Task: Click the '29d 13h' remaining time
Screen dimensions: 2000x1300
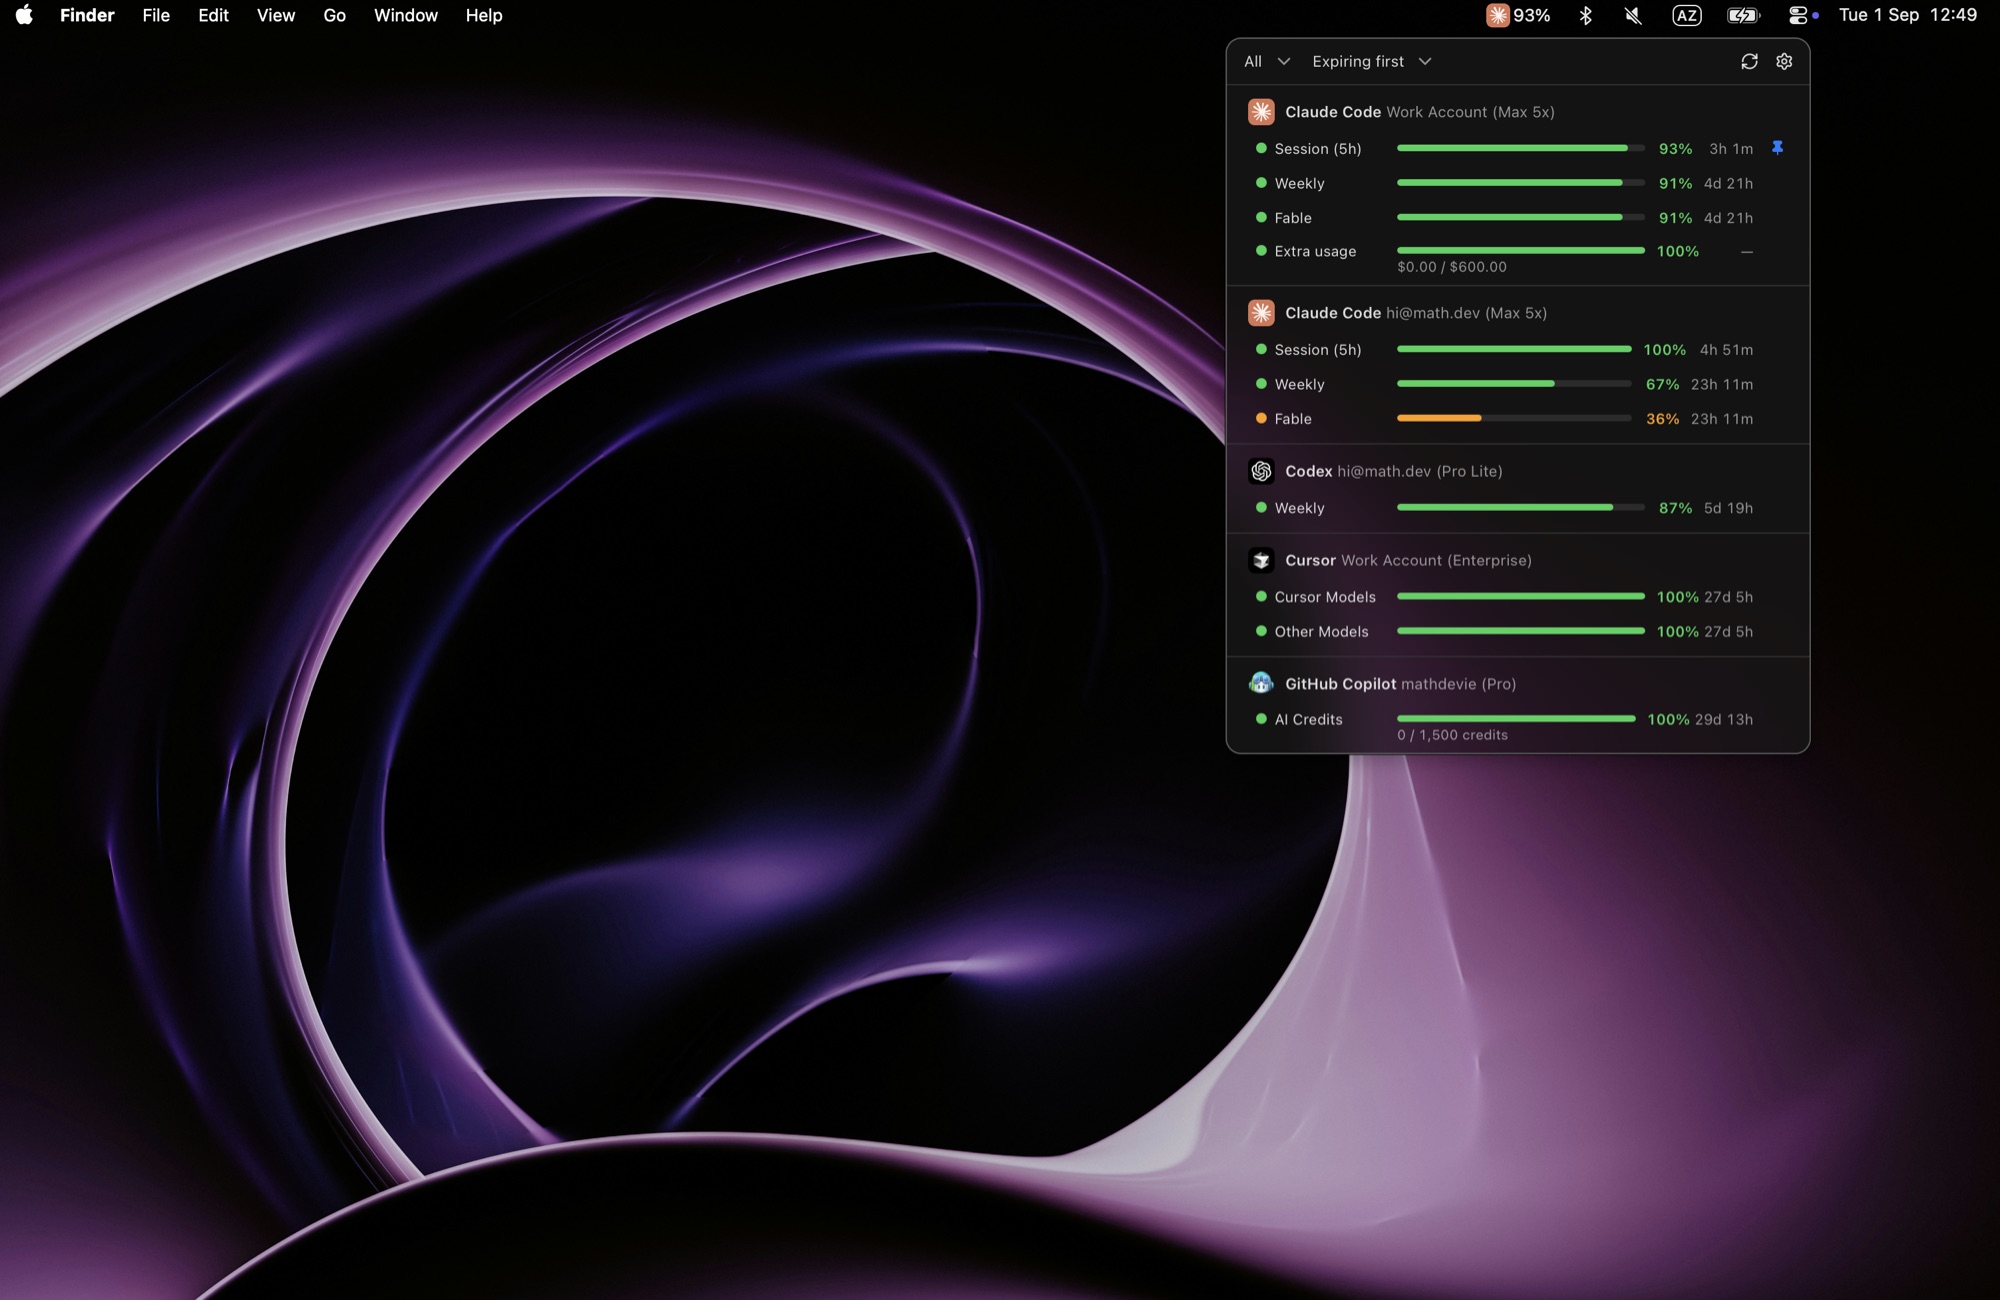Action: [x=1724, y=720]
